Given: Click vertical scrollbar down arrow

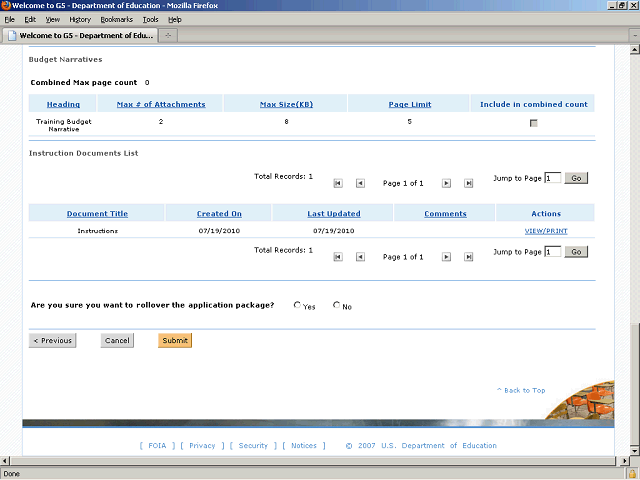Looking at the screenshot, I should pos(635,451).
